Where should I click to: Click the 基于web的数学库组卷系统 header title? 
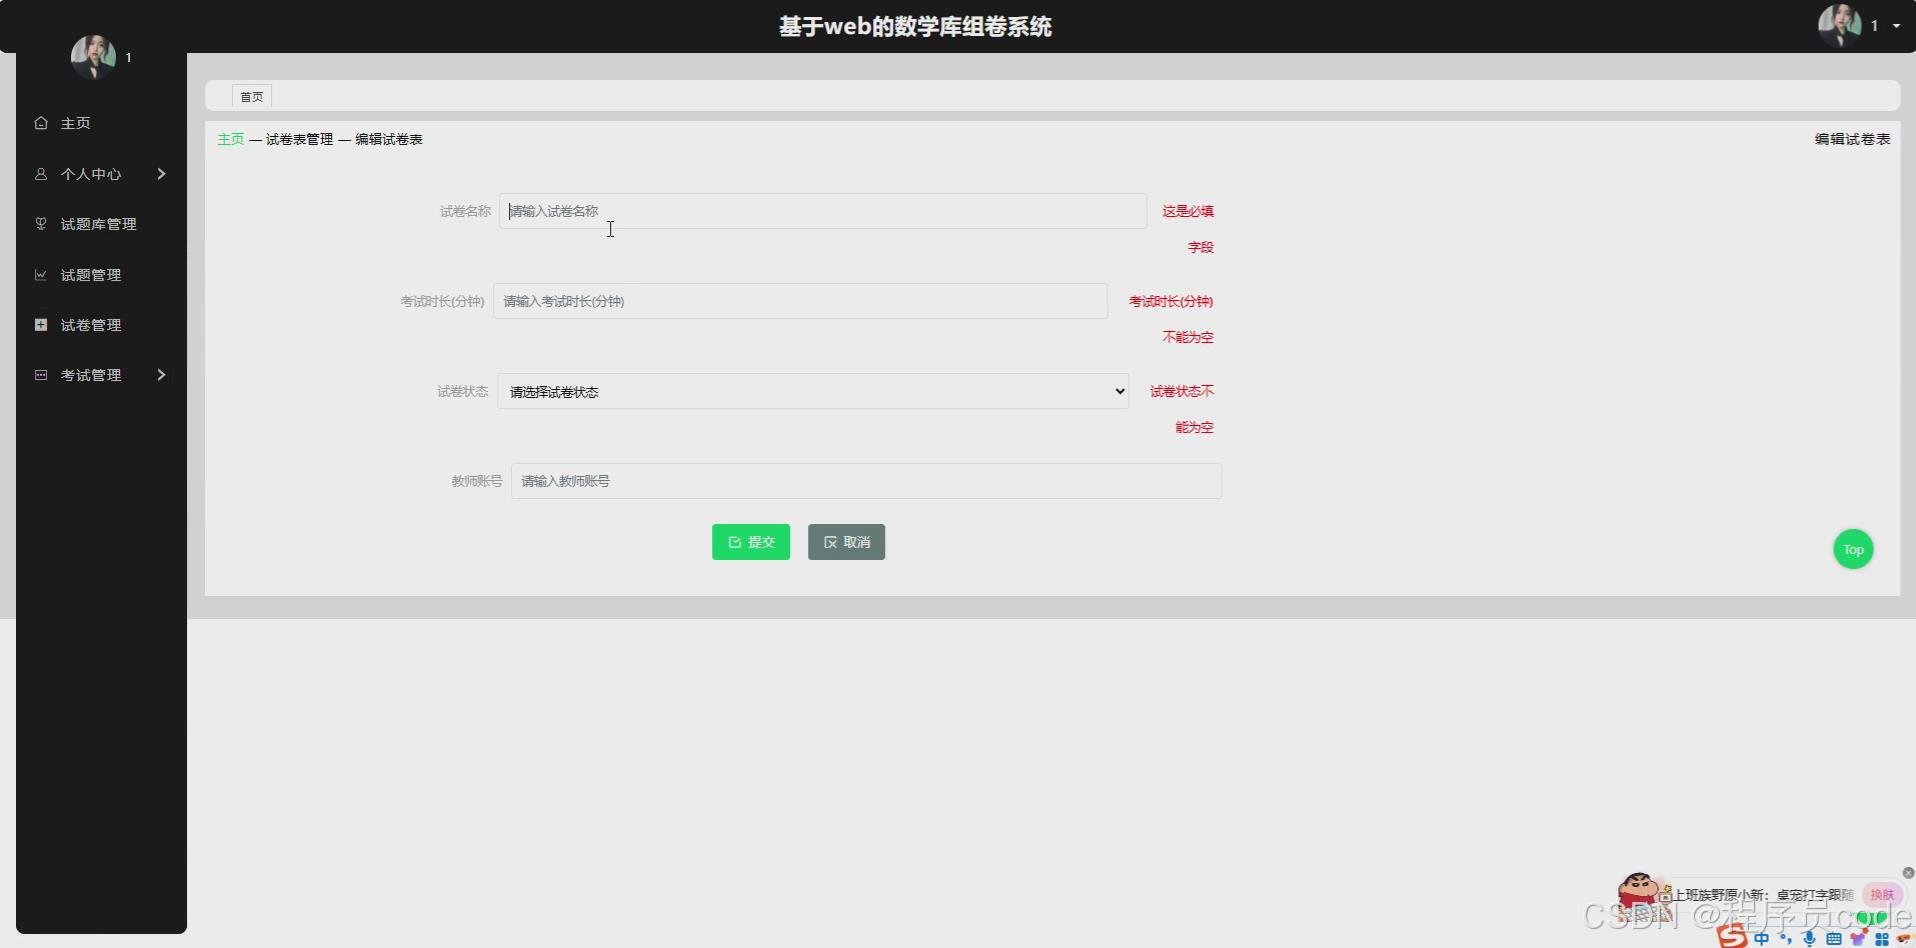click(x=915, y=26)
